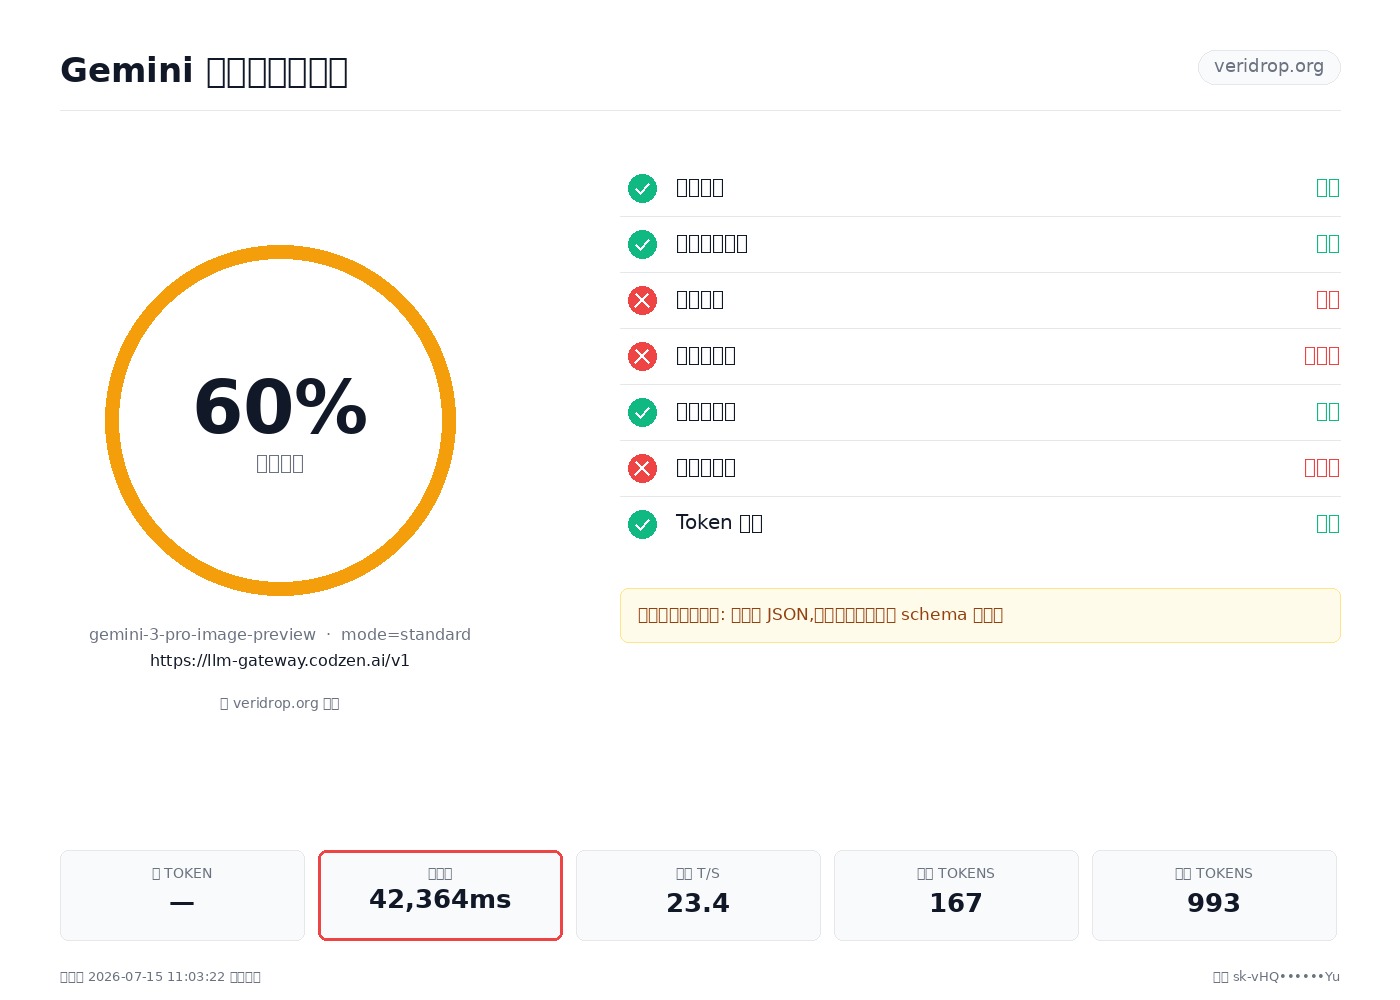
Task: Click the gemini-3-pro-image-preview model label
Action: point(202,634)
